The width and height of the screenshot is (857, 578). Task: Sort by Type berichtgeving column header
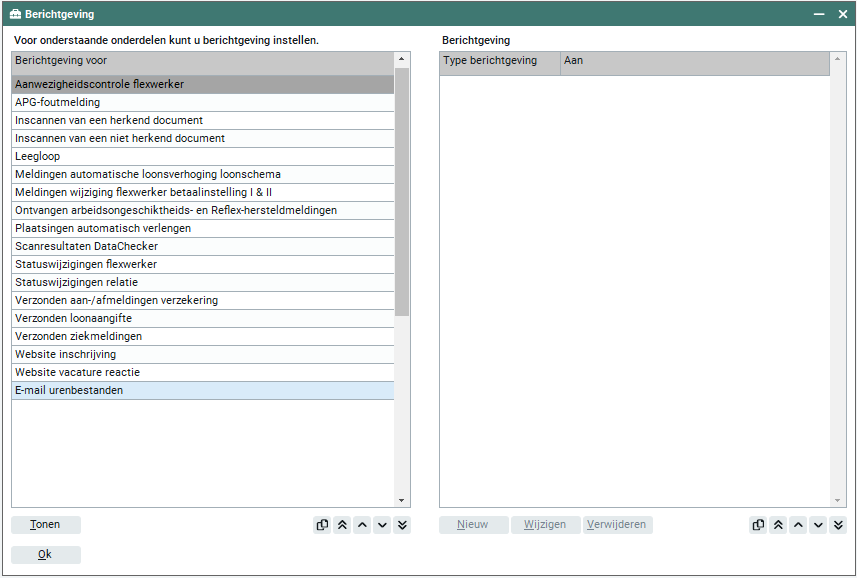coord(499,61)
